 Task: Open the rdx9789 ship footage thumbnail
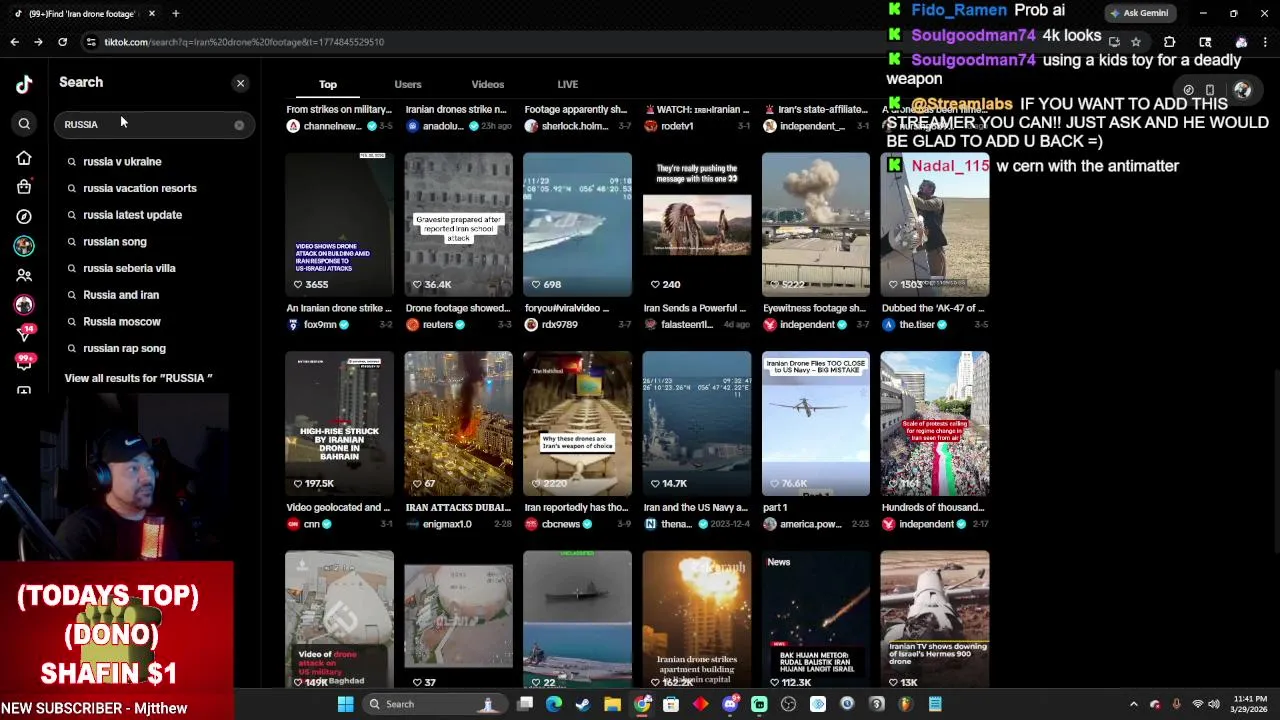pyautogui.click(x=577, y=225)
